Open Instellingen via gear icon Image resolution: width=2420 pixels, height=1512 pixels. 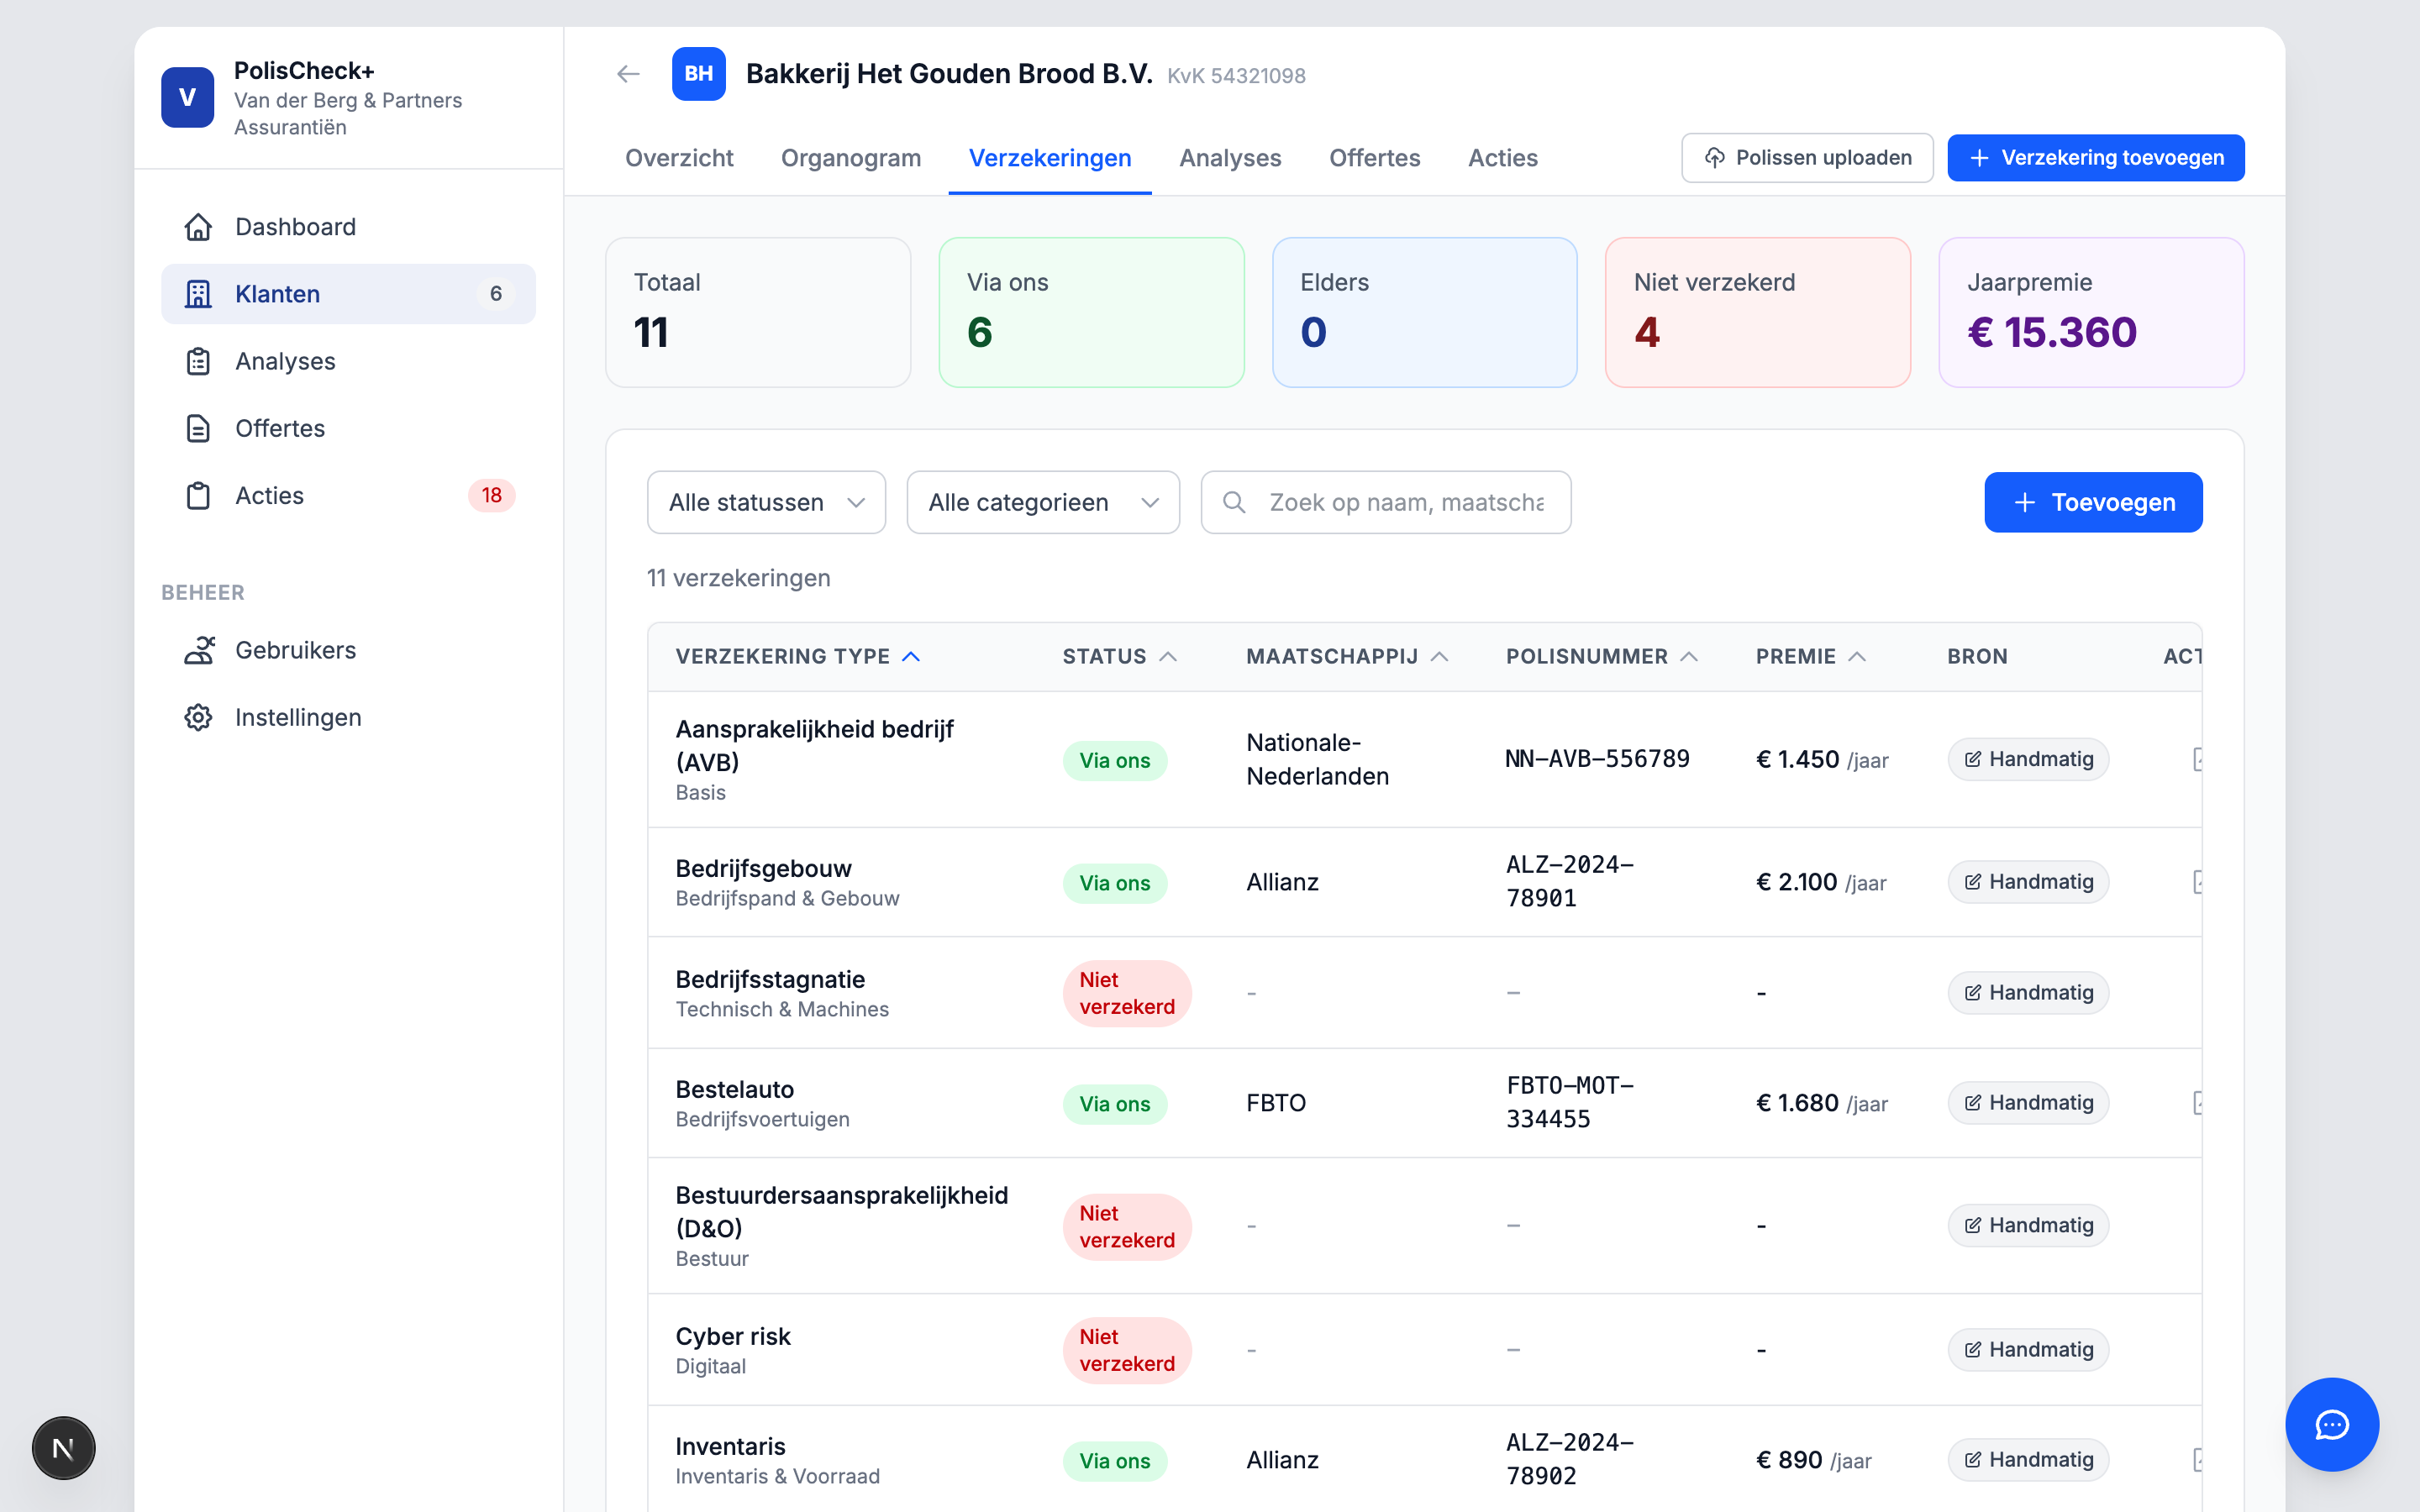[x=198, y=717]
